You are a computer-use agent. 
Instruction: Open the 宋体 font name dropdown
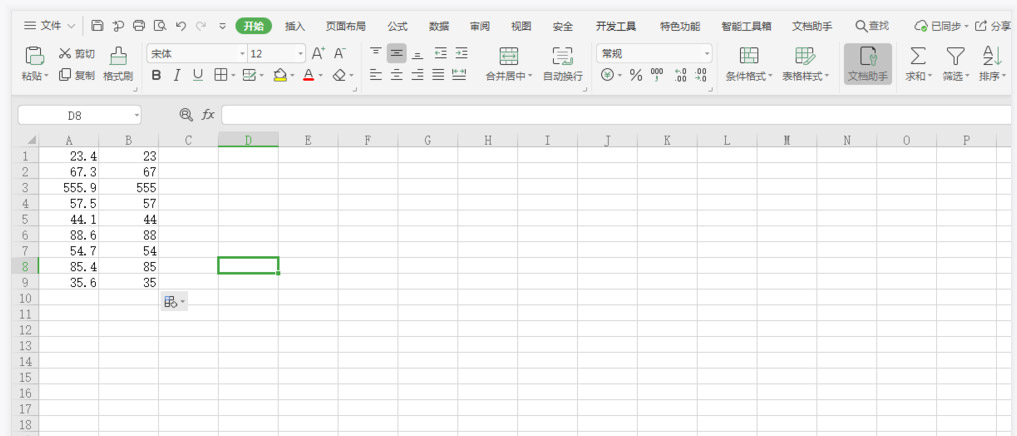[x=197, y=53]
